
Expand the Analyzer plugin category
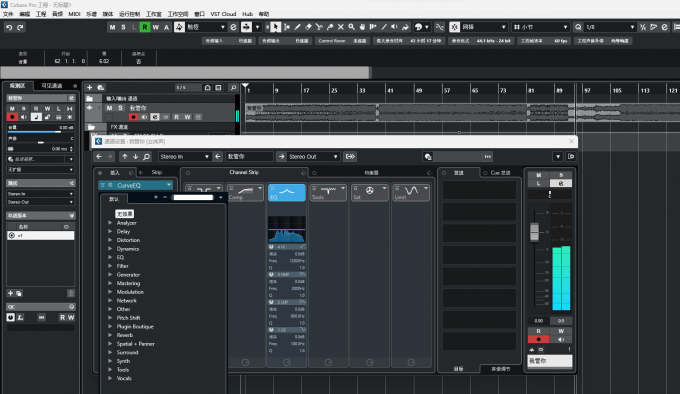click(110, 223)
